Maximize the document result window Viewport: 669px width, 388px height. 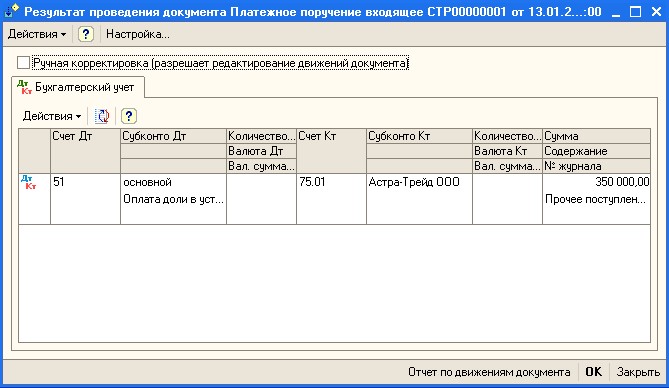635,12
